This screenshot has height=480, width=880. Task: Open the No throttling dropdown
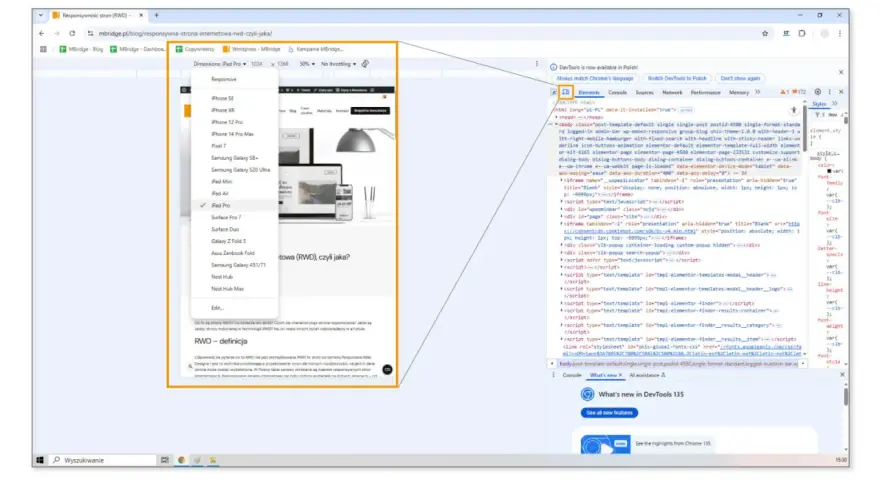[338, 64]
